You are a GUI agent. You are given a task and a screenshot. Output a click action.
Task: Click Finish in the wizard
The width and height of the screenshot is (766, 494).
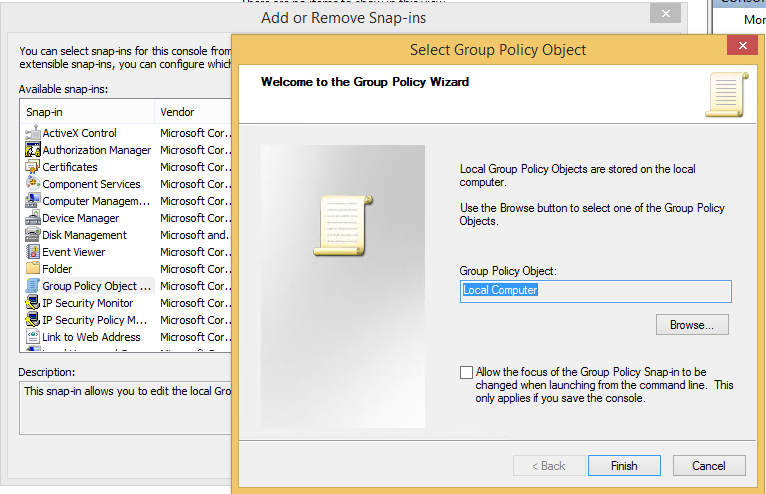point(624,466)
